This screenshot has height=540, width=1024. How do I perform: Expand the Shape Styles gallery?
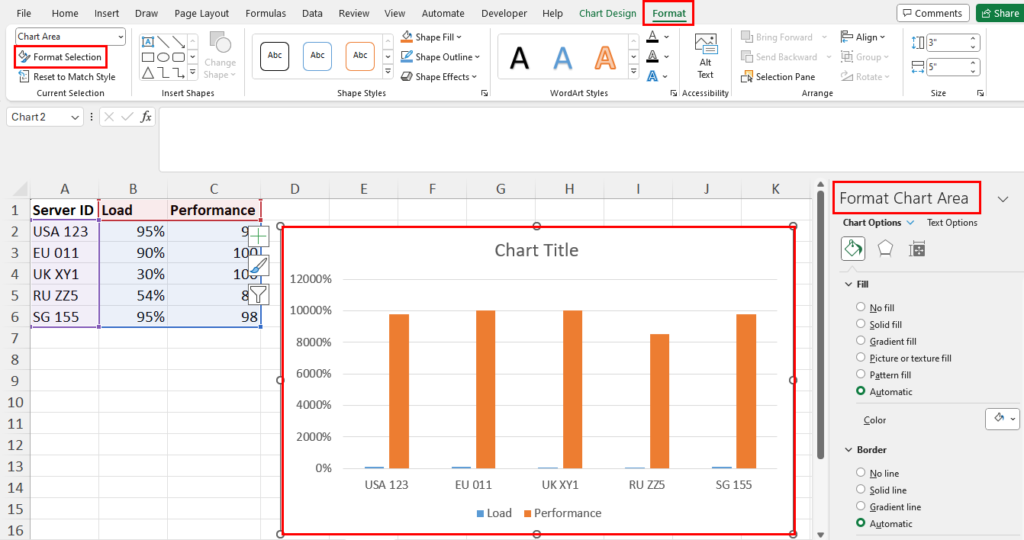[x=388, y=71]
